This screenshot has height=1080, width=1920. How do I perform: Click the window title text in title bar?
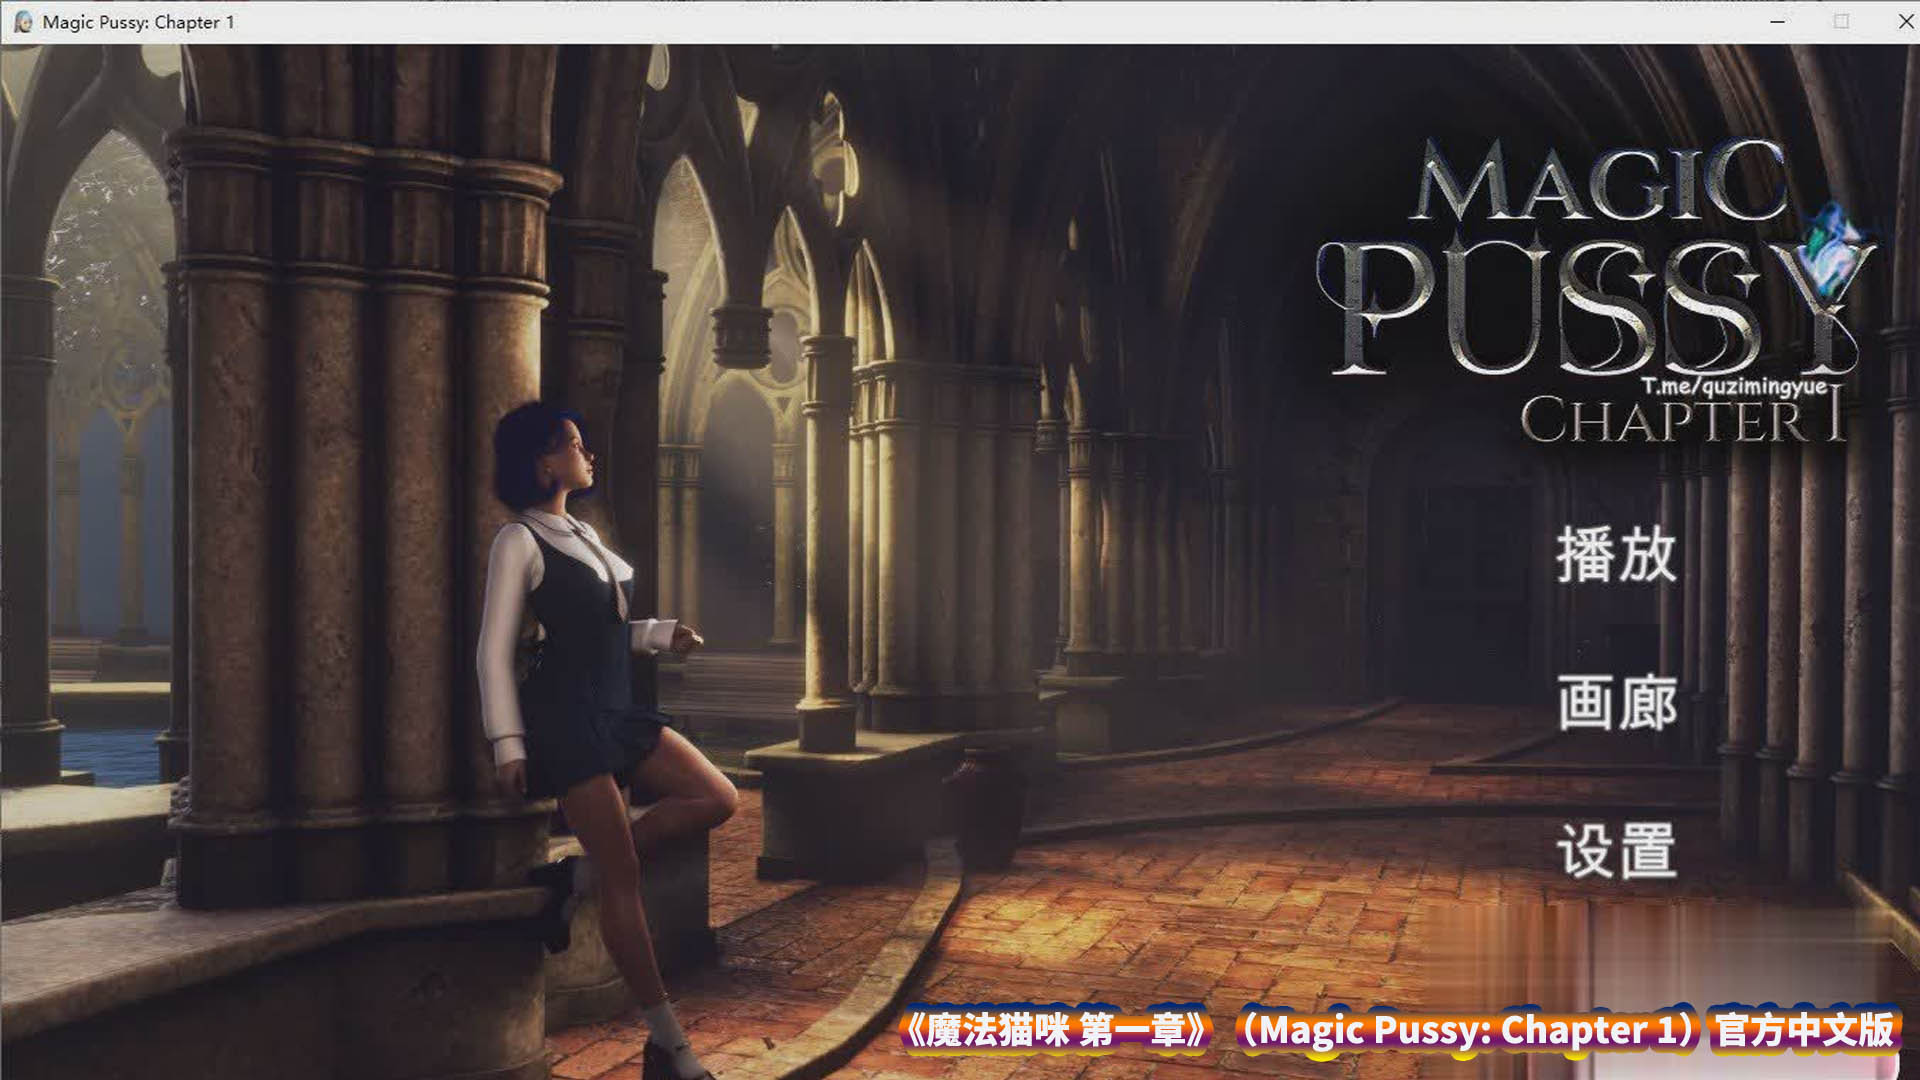point(138,22)
